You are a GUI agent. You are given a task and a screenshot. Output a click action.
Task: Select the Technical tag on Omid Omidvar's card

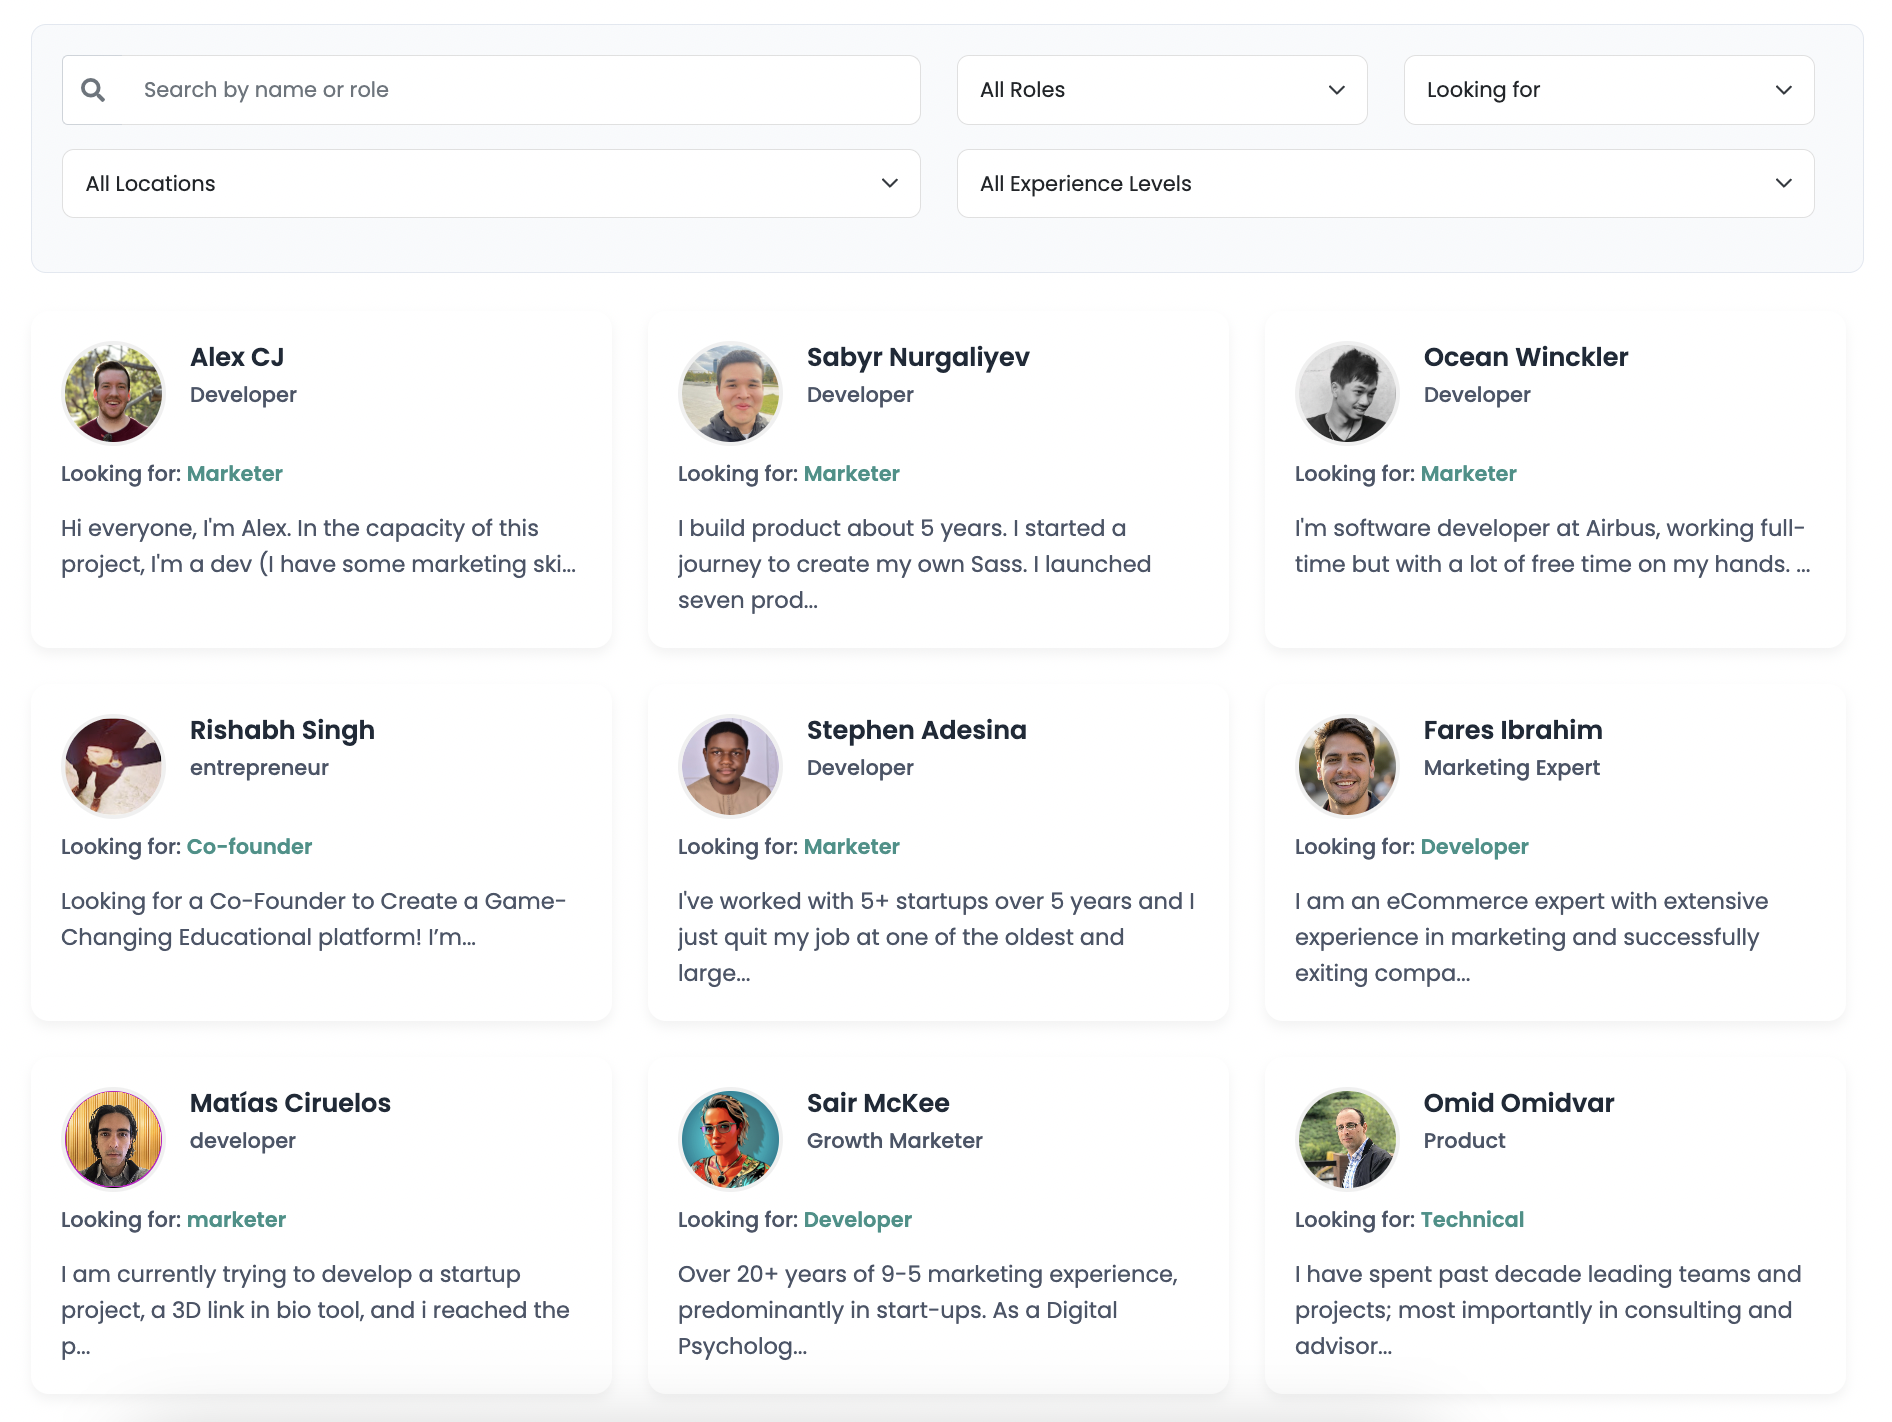(1472, 1219)
